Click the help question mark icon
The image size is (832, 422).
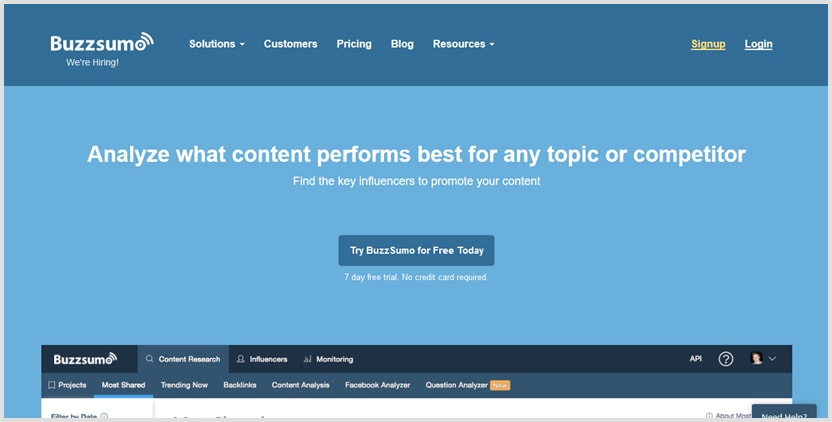point(726,359)
